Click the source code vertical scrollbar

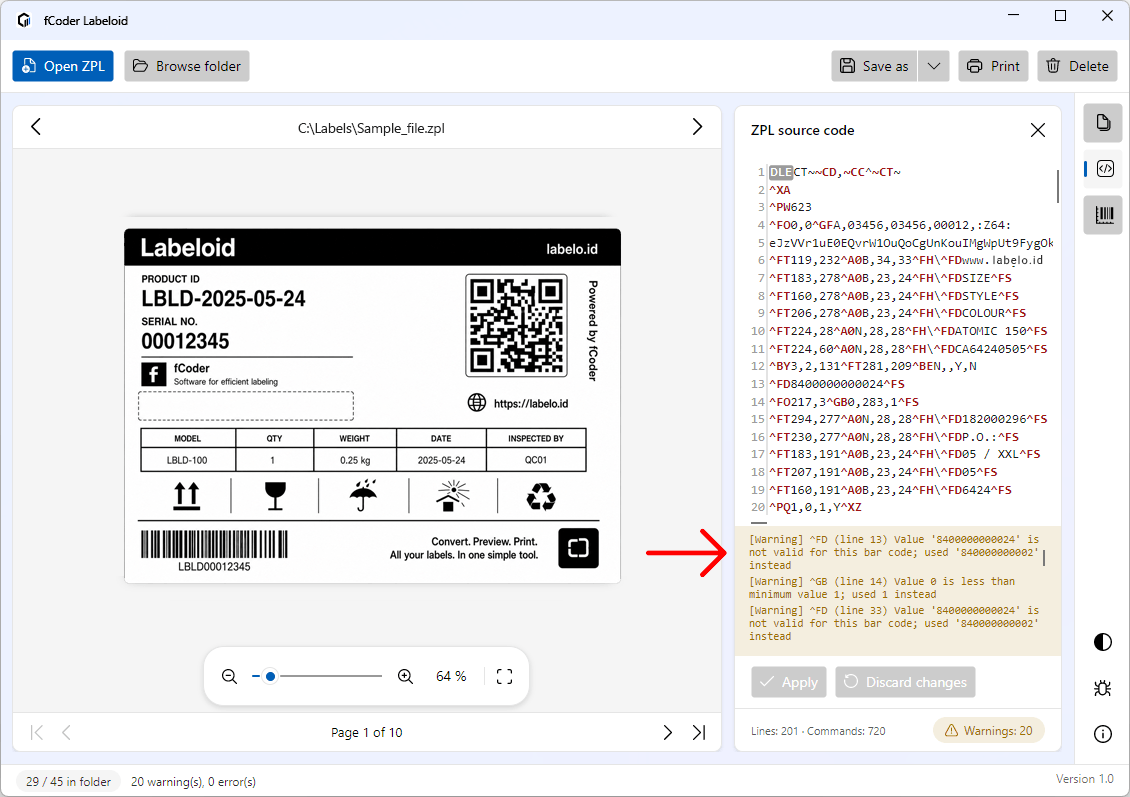pos(1057,186)
